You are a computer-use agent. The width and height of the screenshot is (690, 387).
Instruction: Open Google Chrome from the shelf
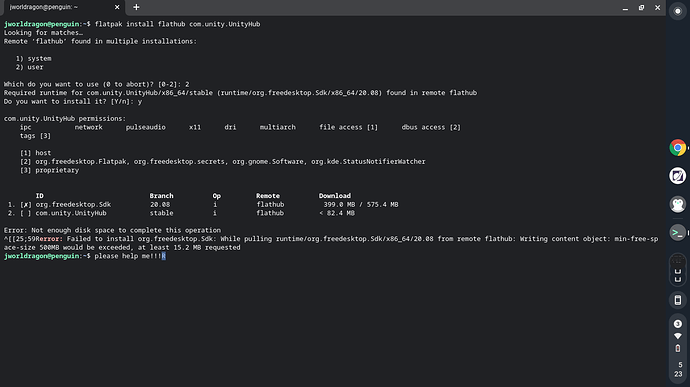point(678,147)
